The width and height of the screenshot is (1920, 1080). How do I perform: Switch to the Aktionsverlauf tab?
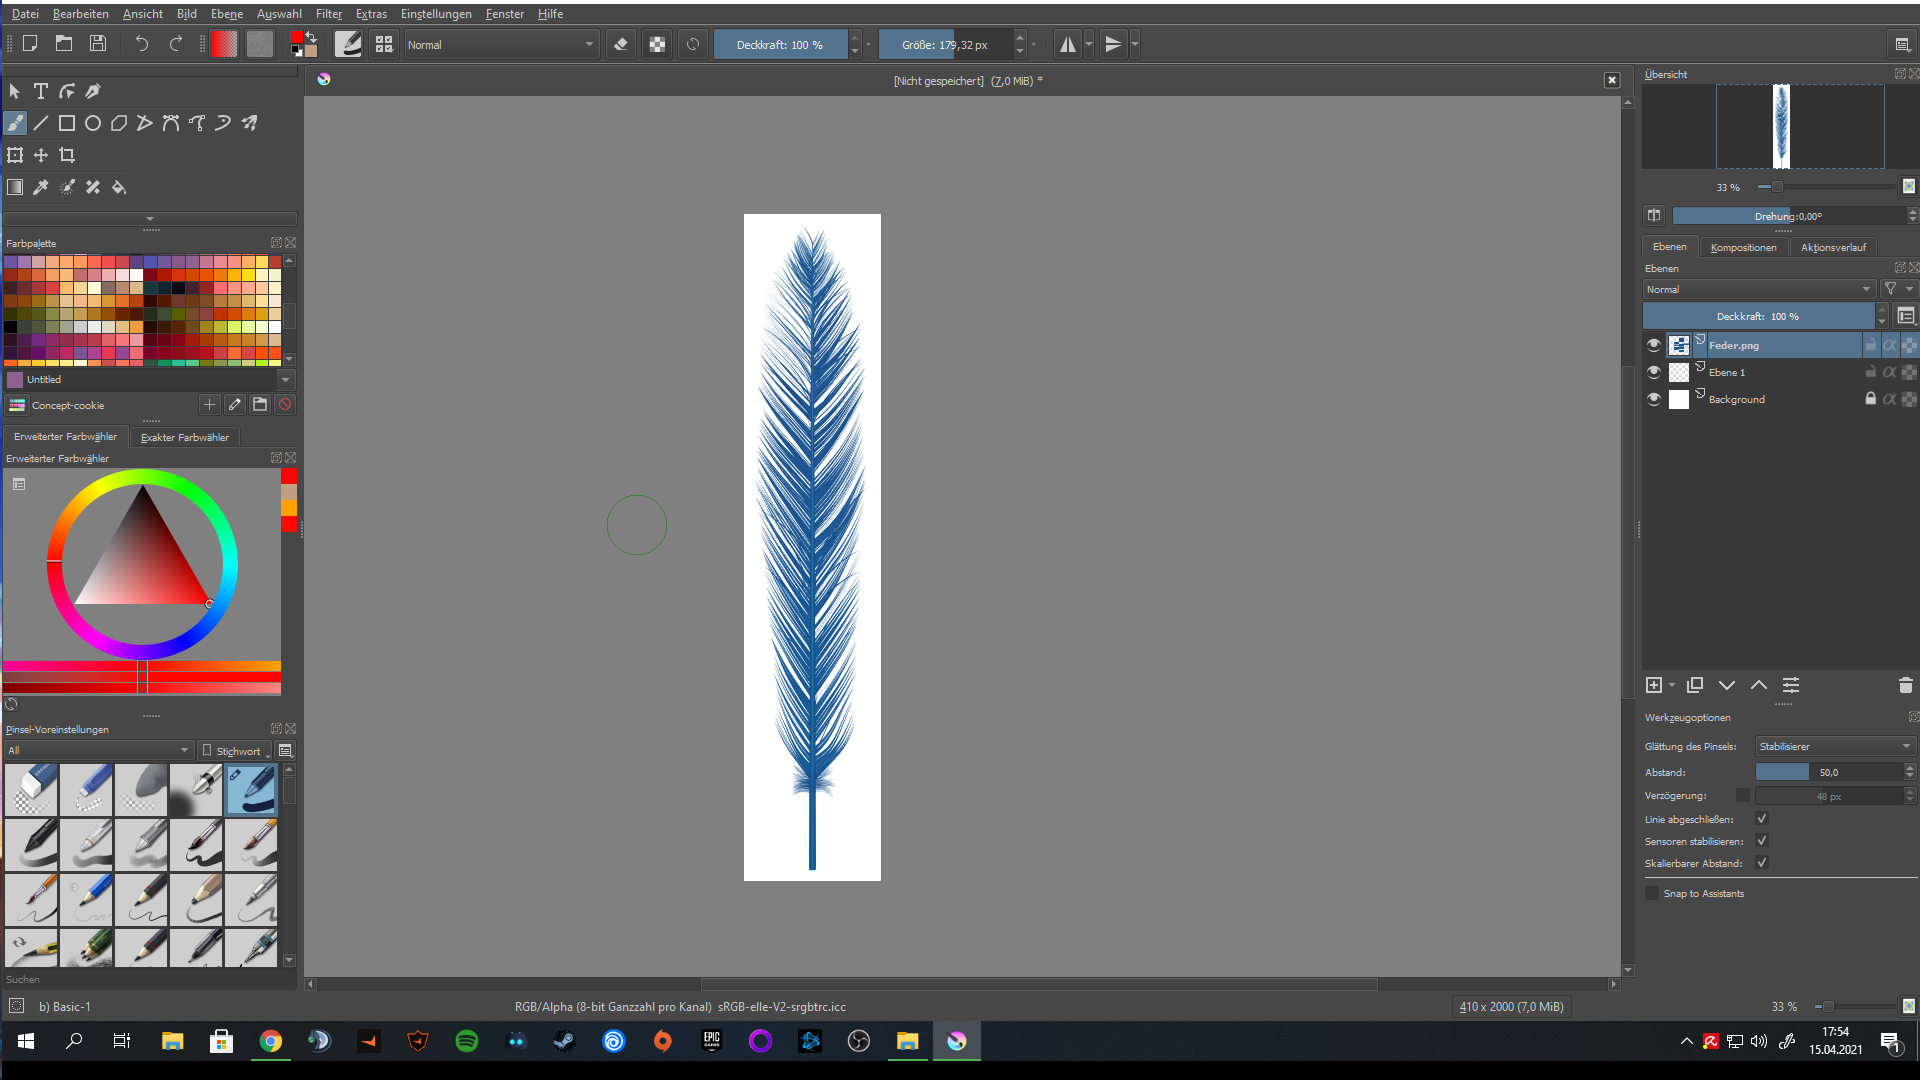tap(1832, 247)
